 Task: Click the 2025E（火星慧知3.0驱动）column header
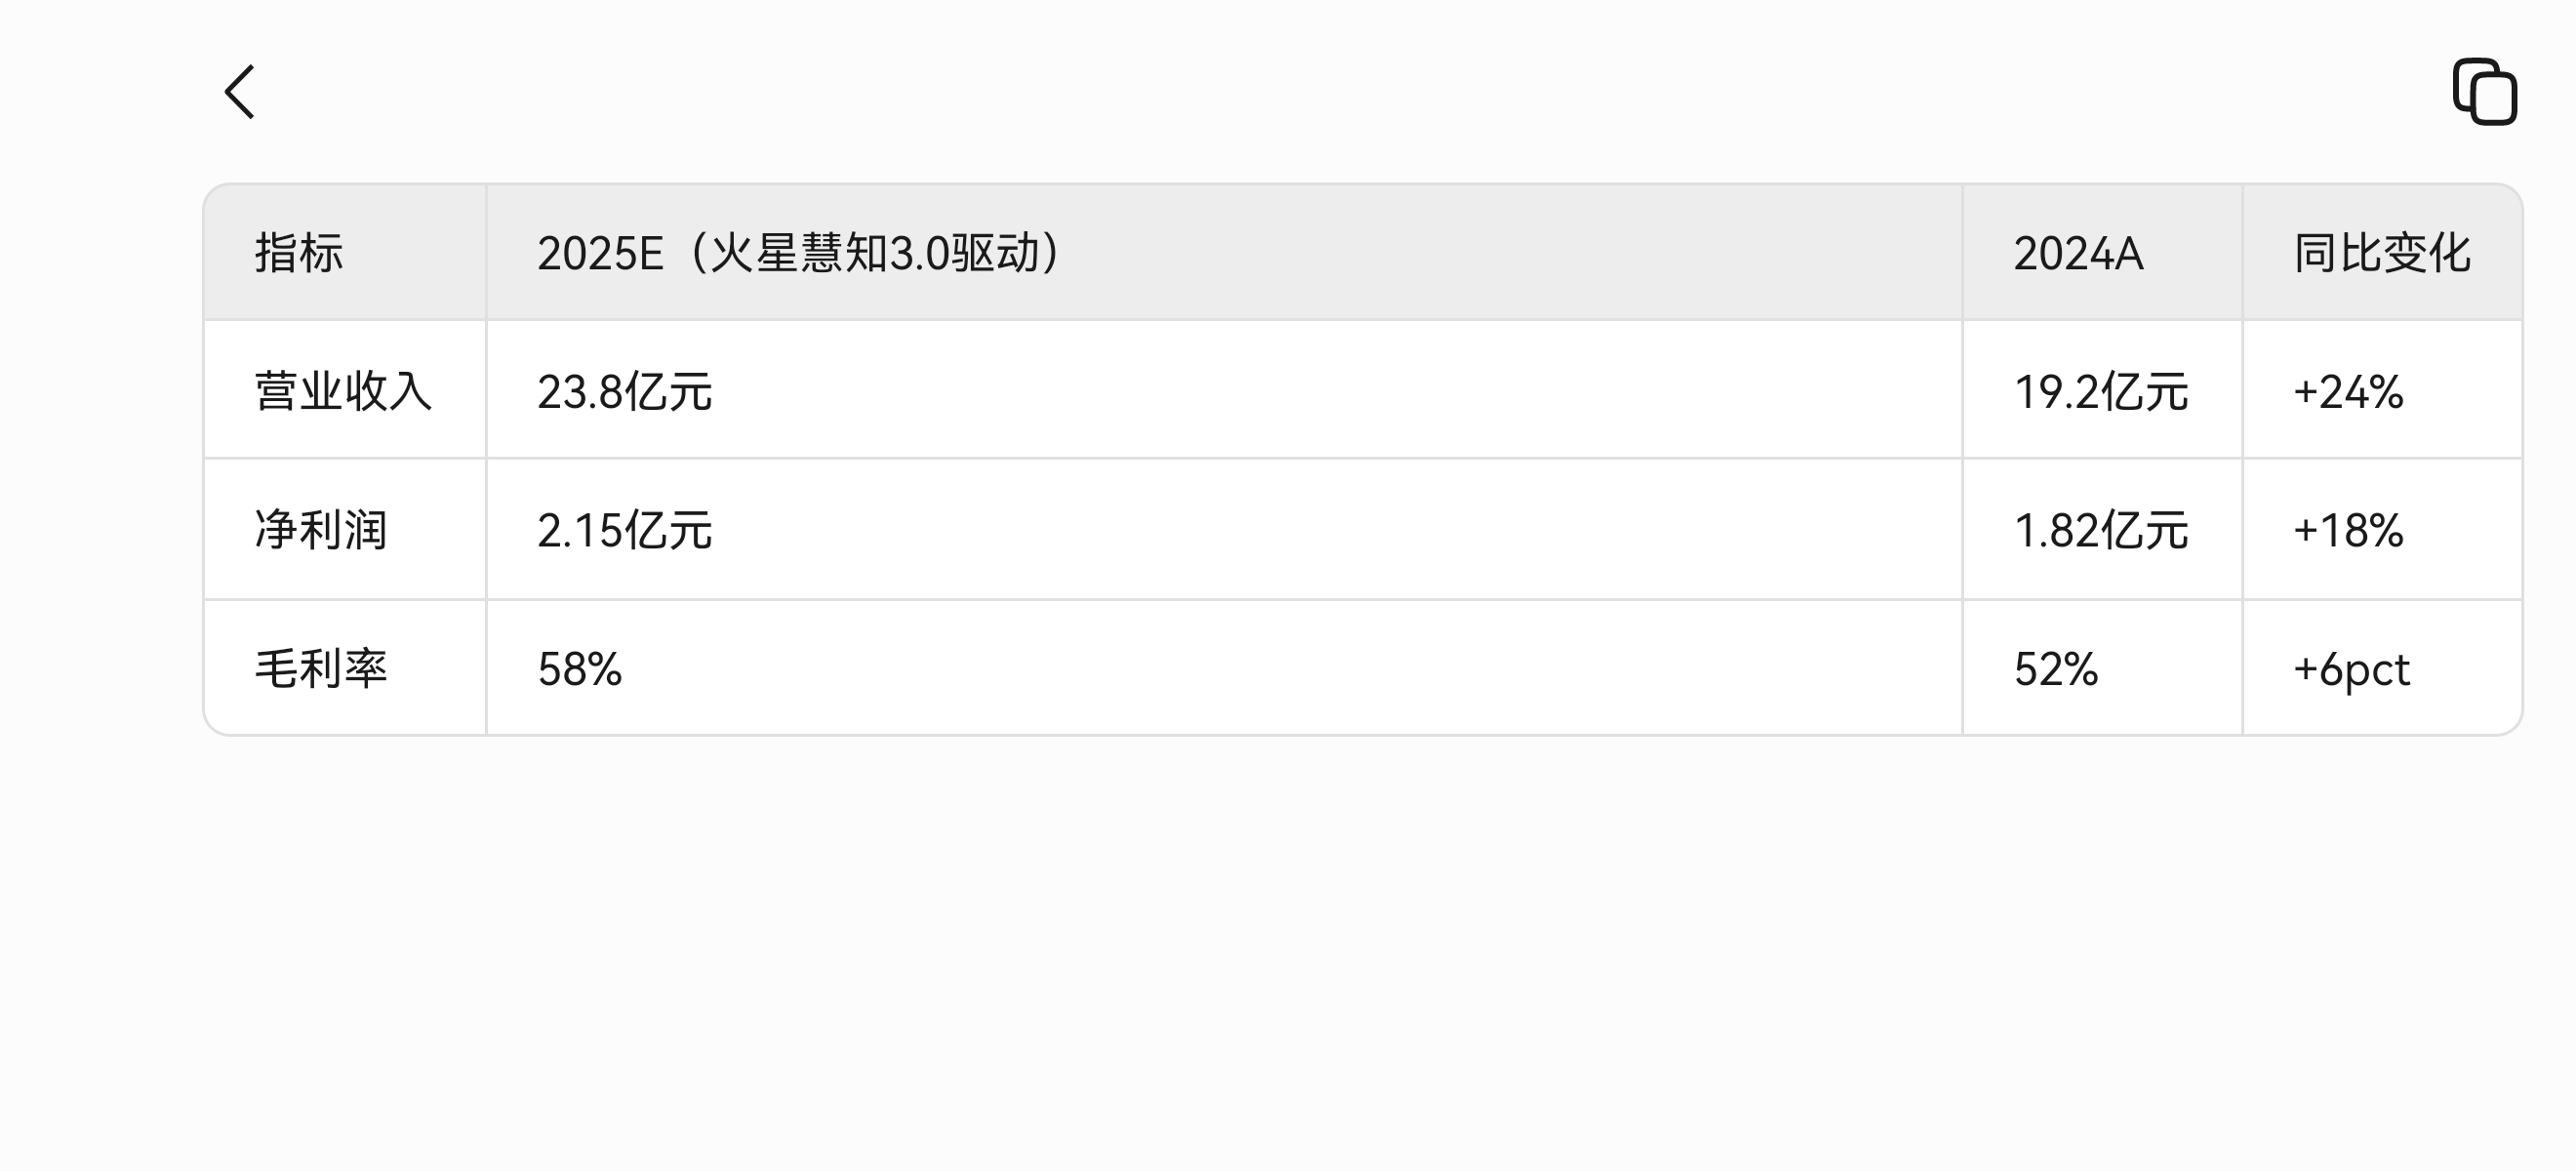coord(1224,252)
